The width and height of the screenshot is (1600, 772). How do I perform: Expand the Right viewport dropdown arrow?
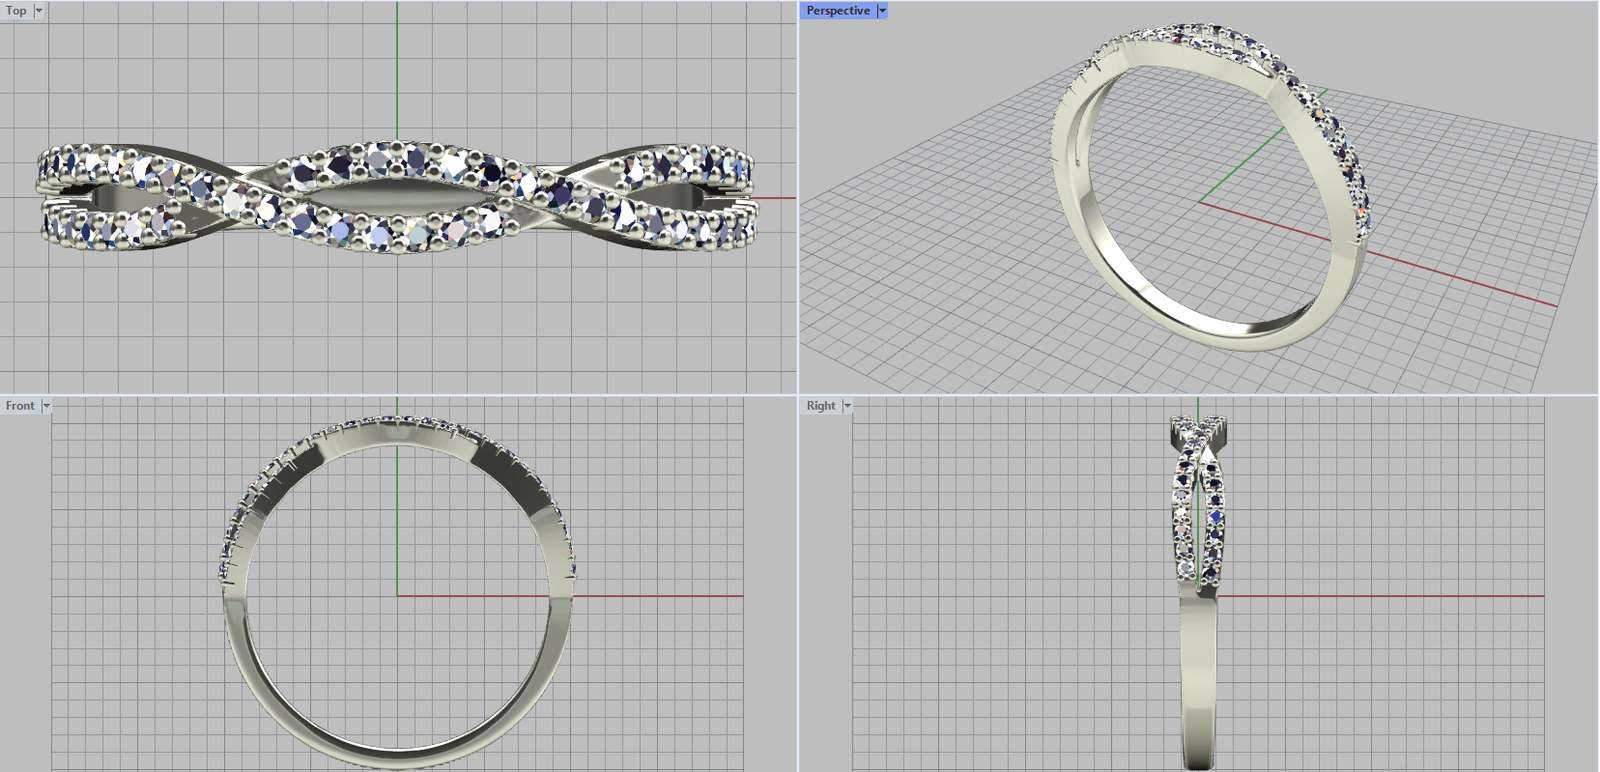click(x=847, y=406)
